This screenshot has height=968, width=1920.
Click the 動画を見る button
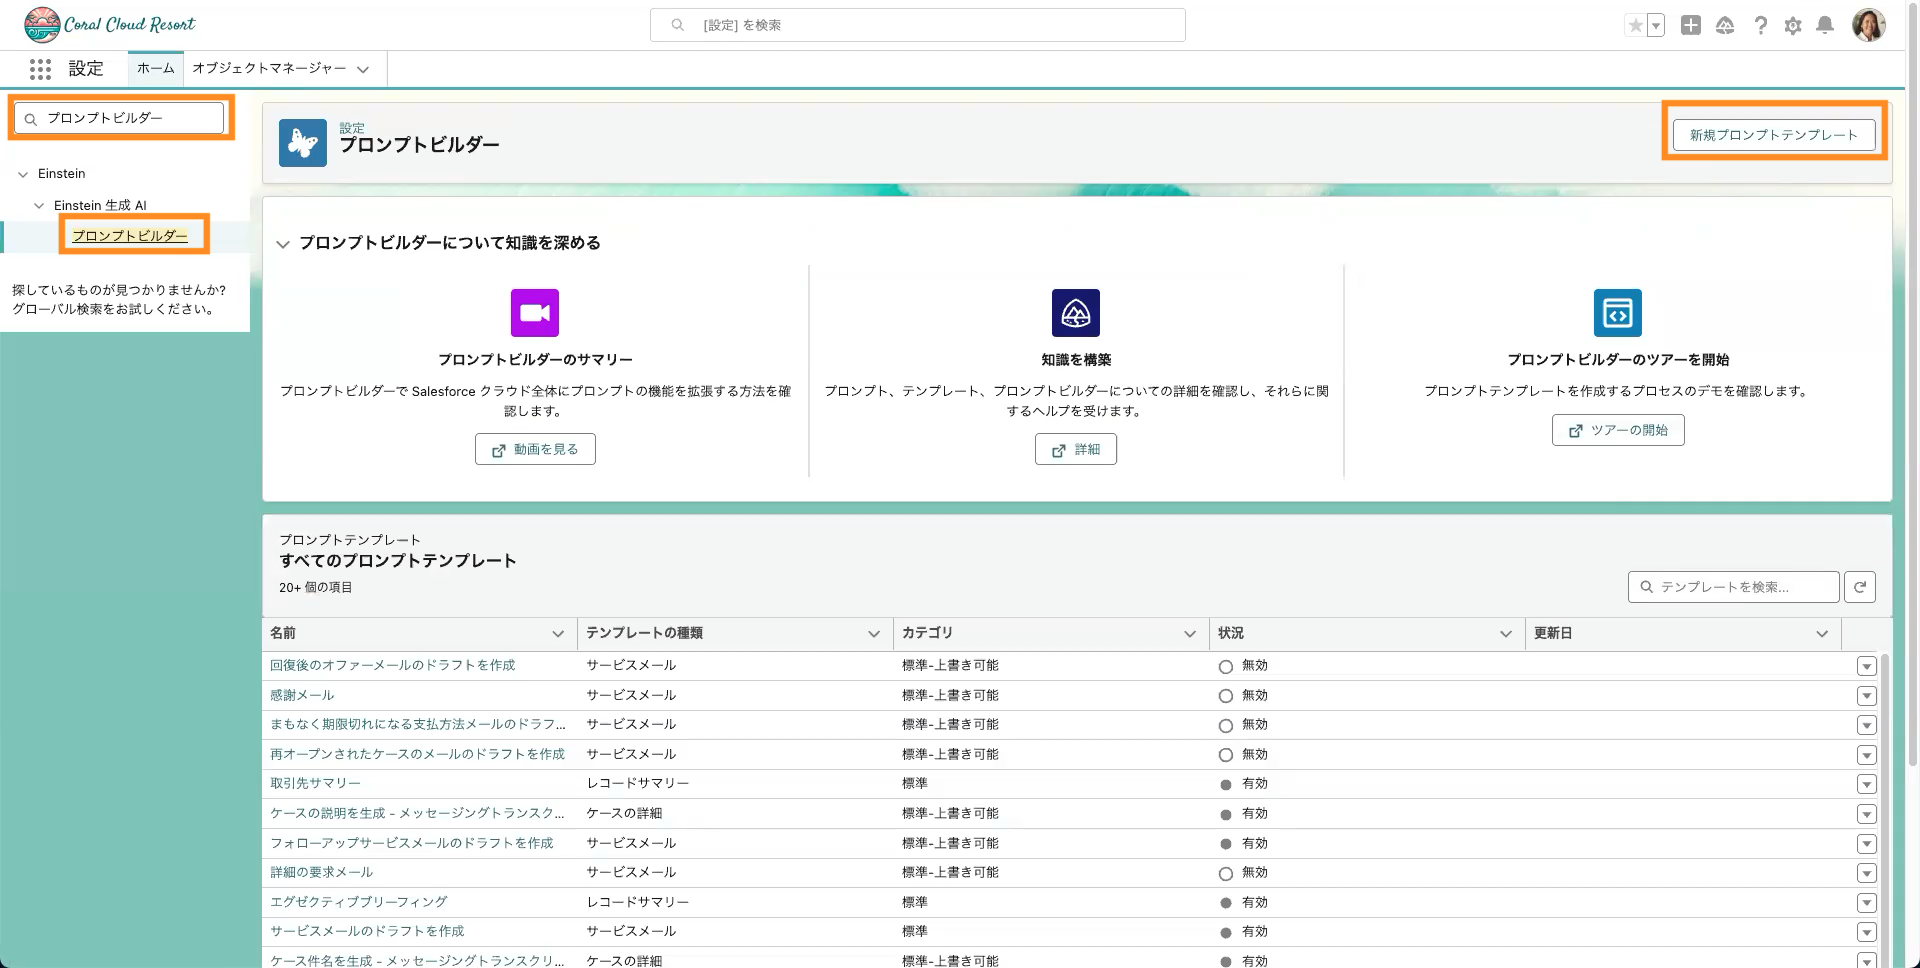coord(535,449)
